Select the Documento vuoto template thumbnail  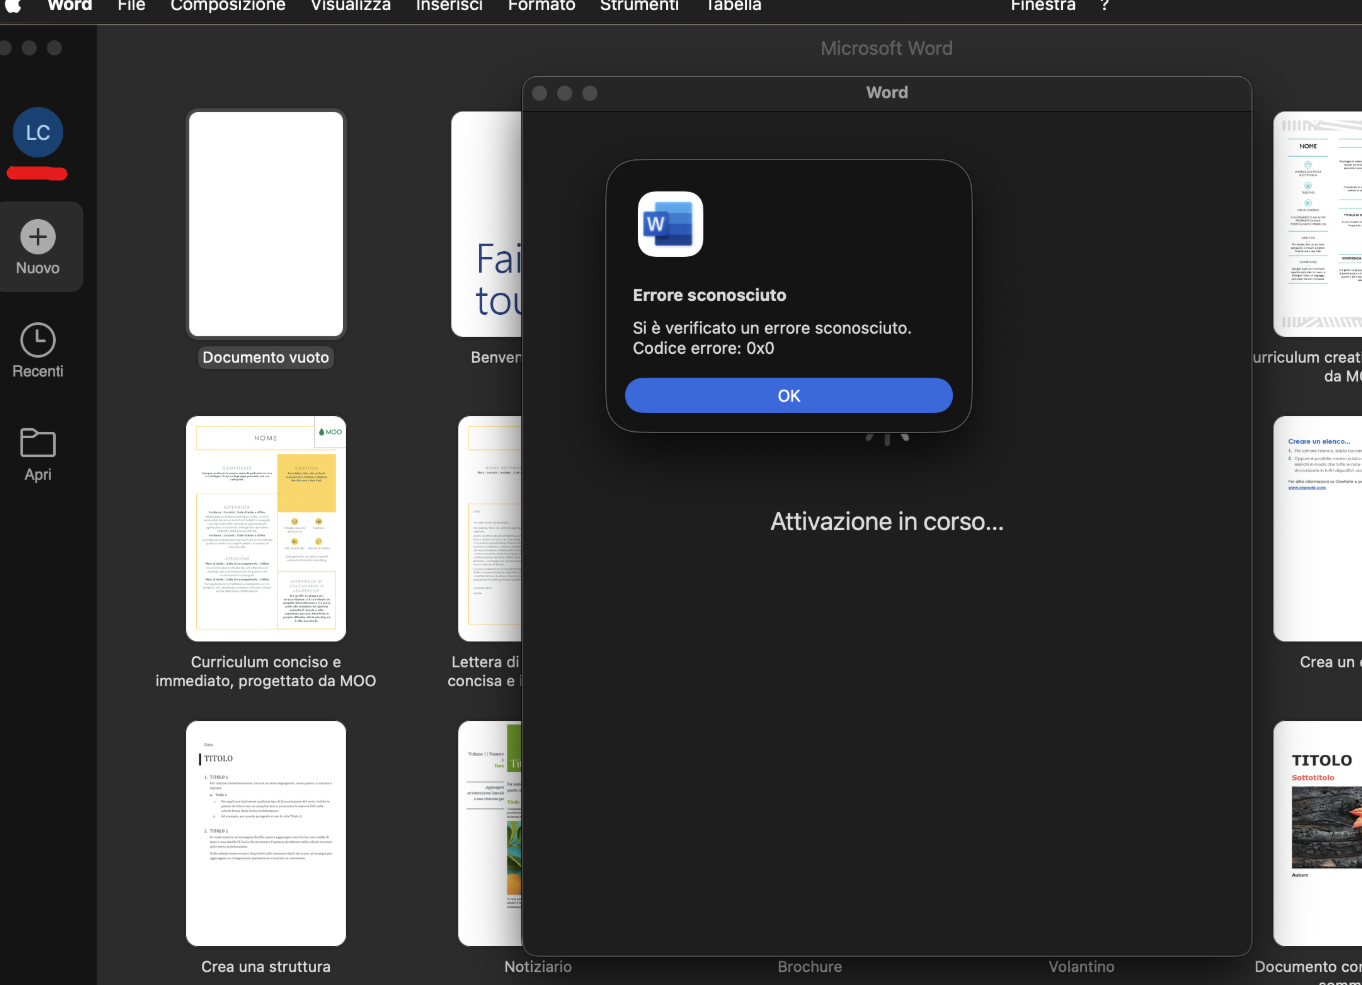click(266, 224)
